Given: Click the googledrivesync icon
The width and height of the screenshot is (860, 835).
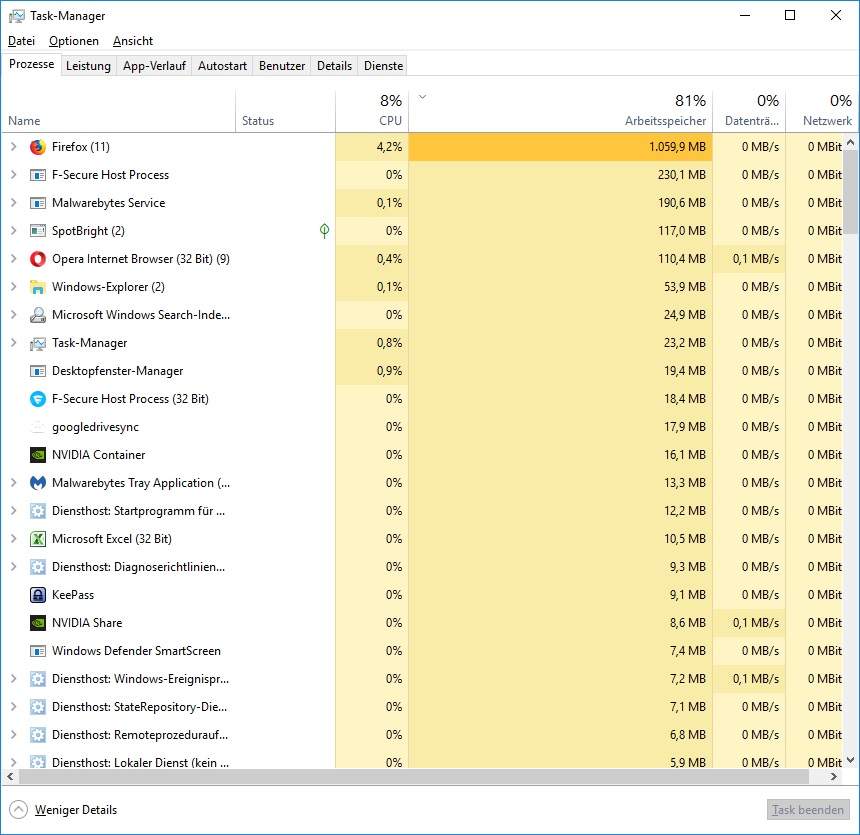Looking at the screenshot, I should point(38,427).
